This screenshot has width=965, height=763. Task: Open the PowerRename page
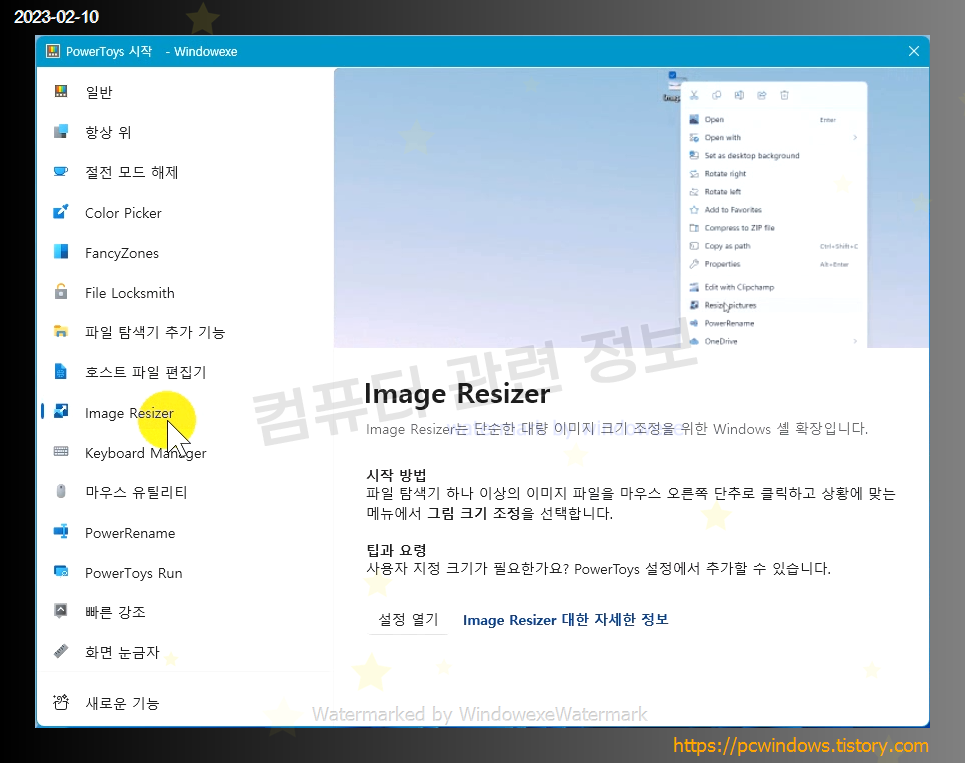click(x=130, y=533)
